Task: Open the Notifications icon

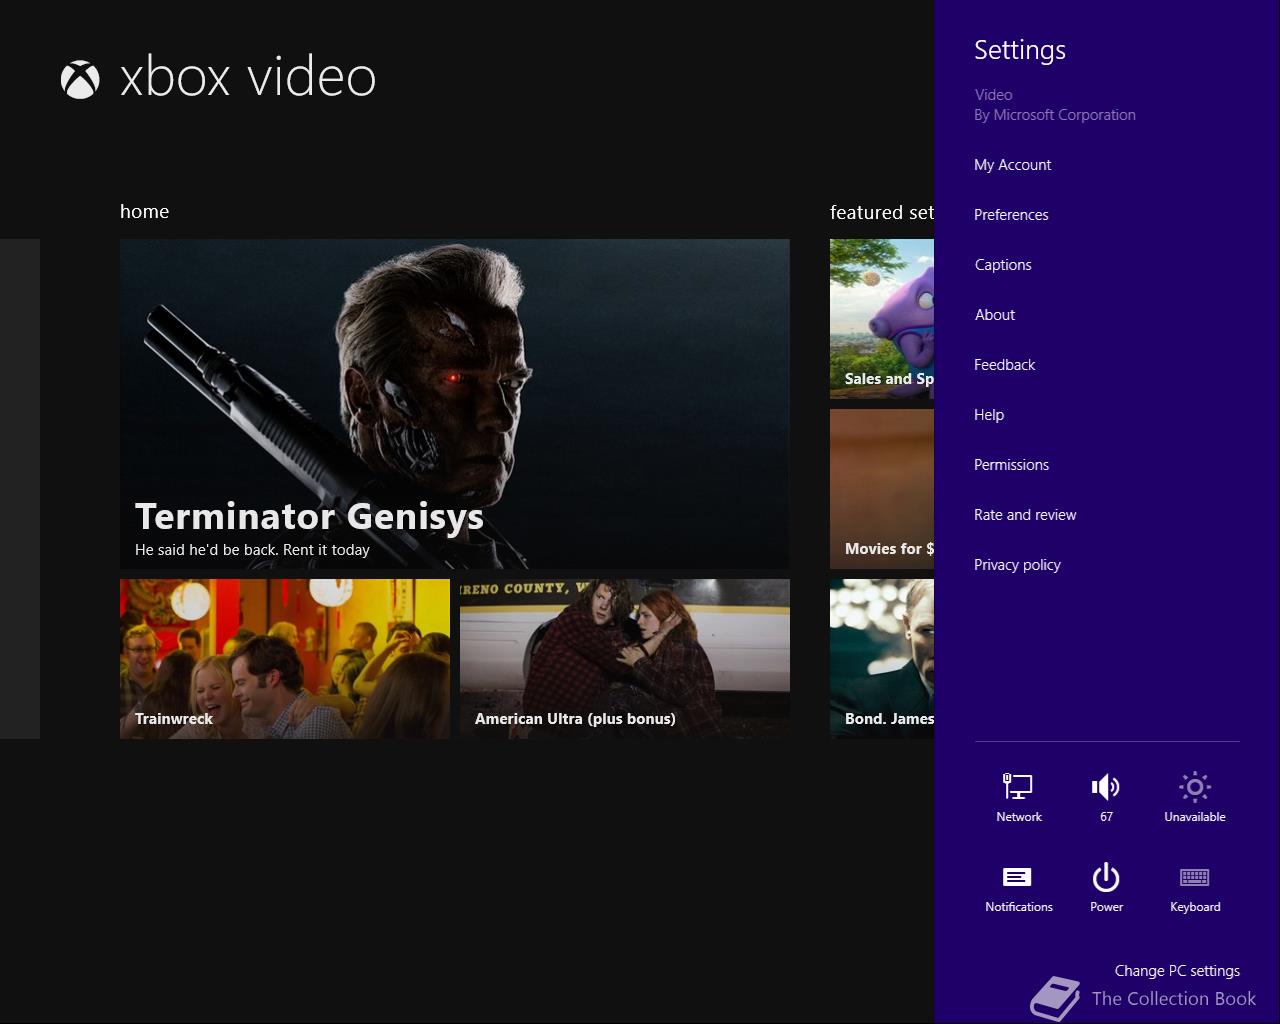Action: coord(1018,888)
